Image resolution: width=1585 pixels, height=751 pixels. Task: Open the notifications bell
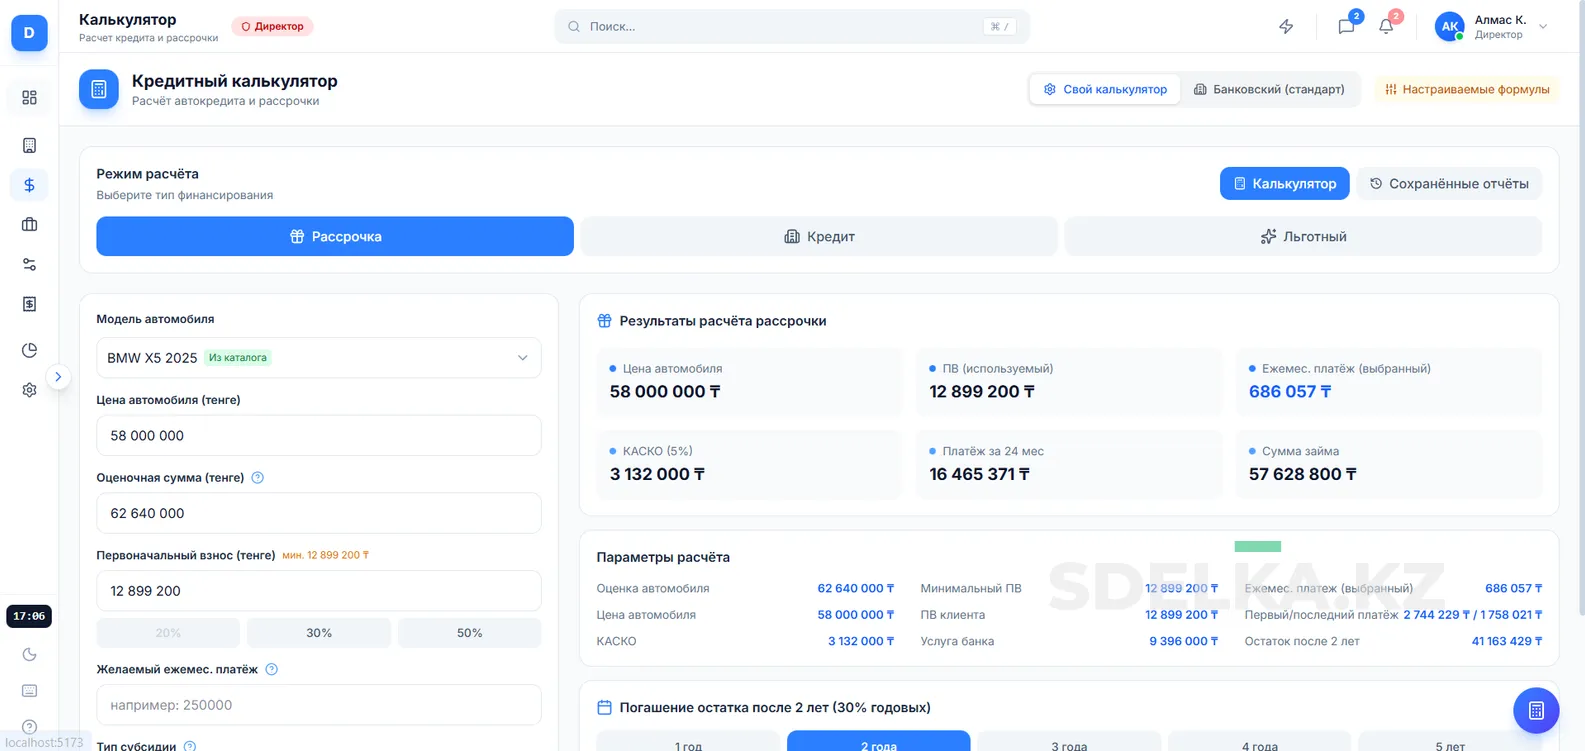(x=1386, y=27)
